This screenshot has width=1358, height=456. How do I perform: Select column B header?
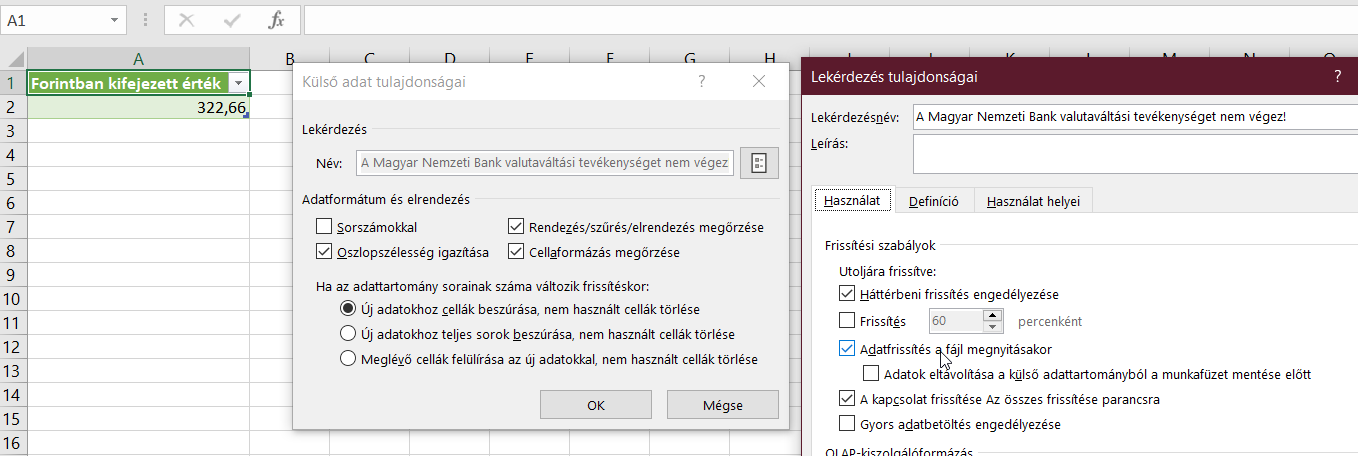[x=289, y=59]
